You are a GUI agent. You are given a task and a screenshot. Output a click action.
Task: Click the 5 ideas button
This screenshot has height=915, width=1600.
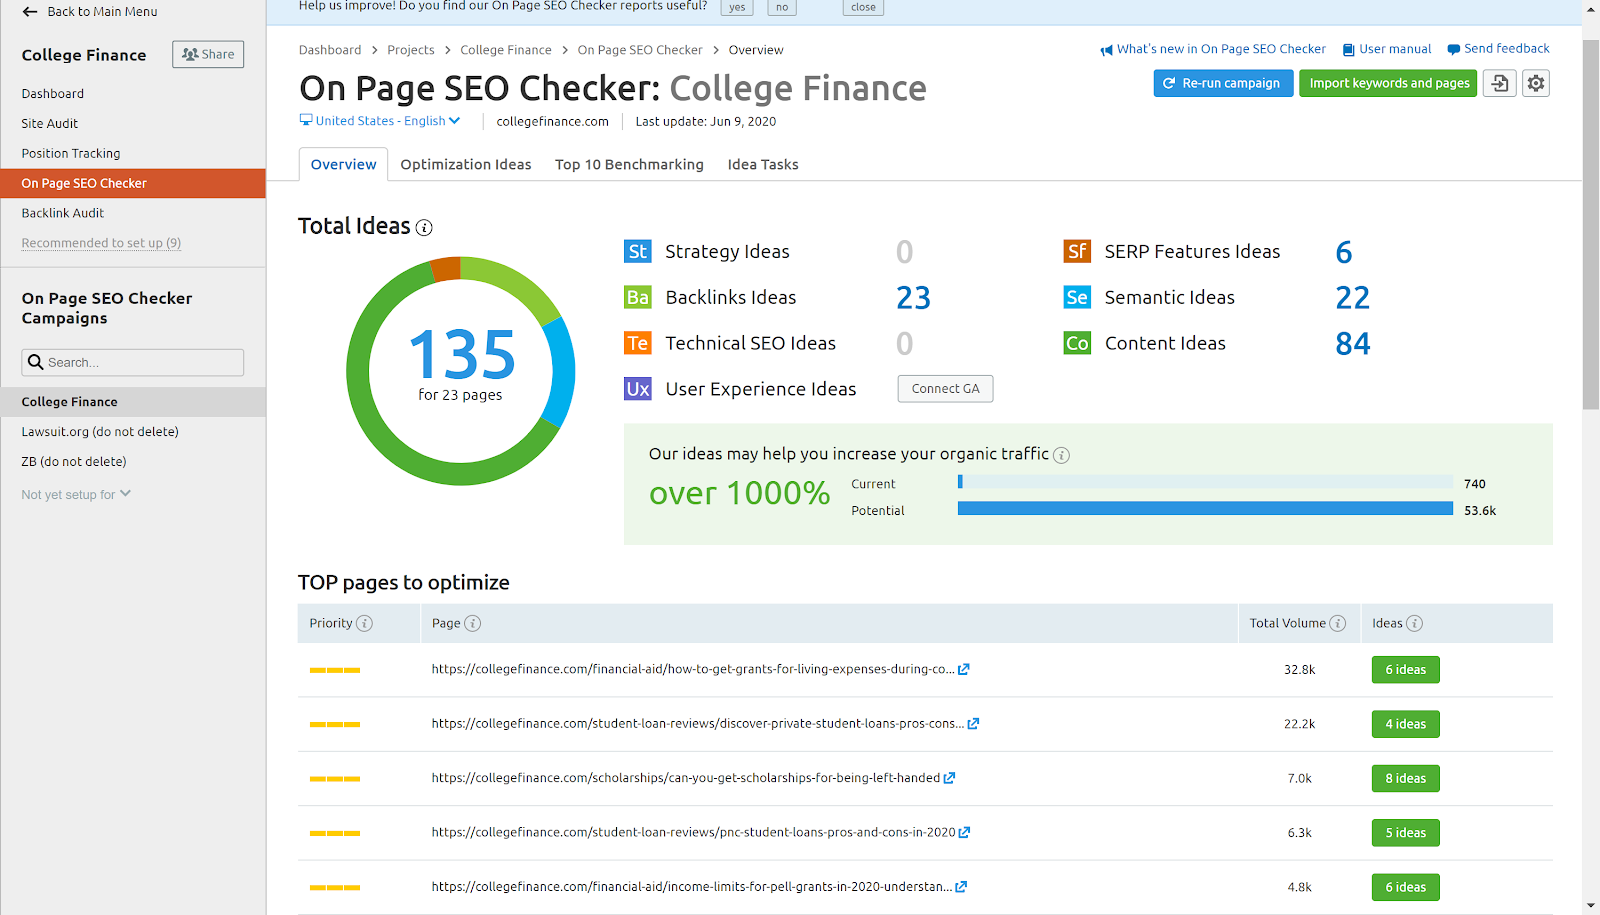(1405, 832)
